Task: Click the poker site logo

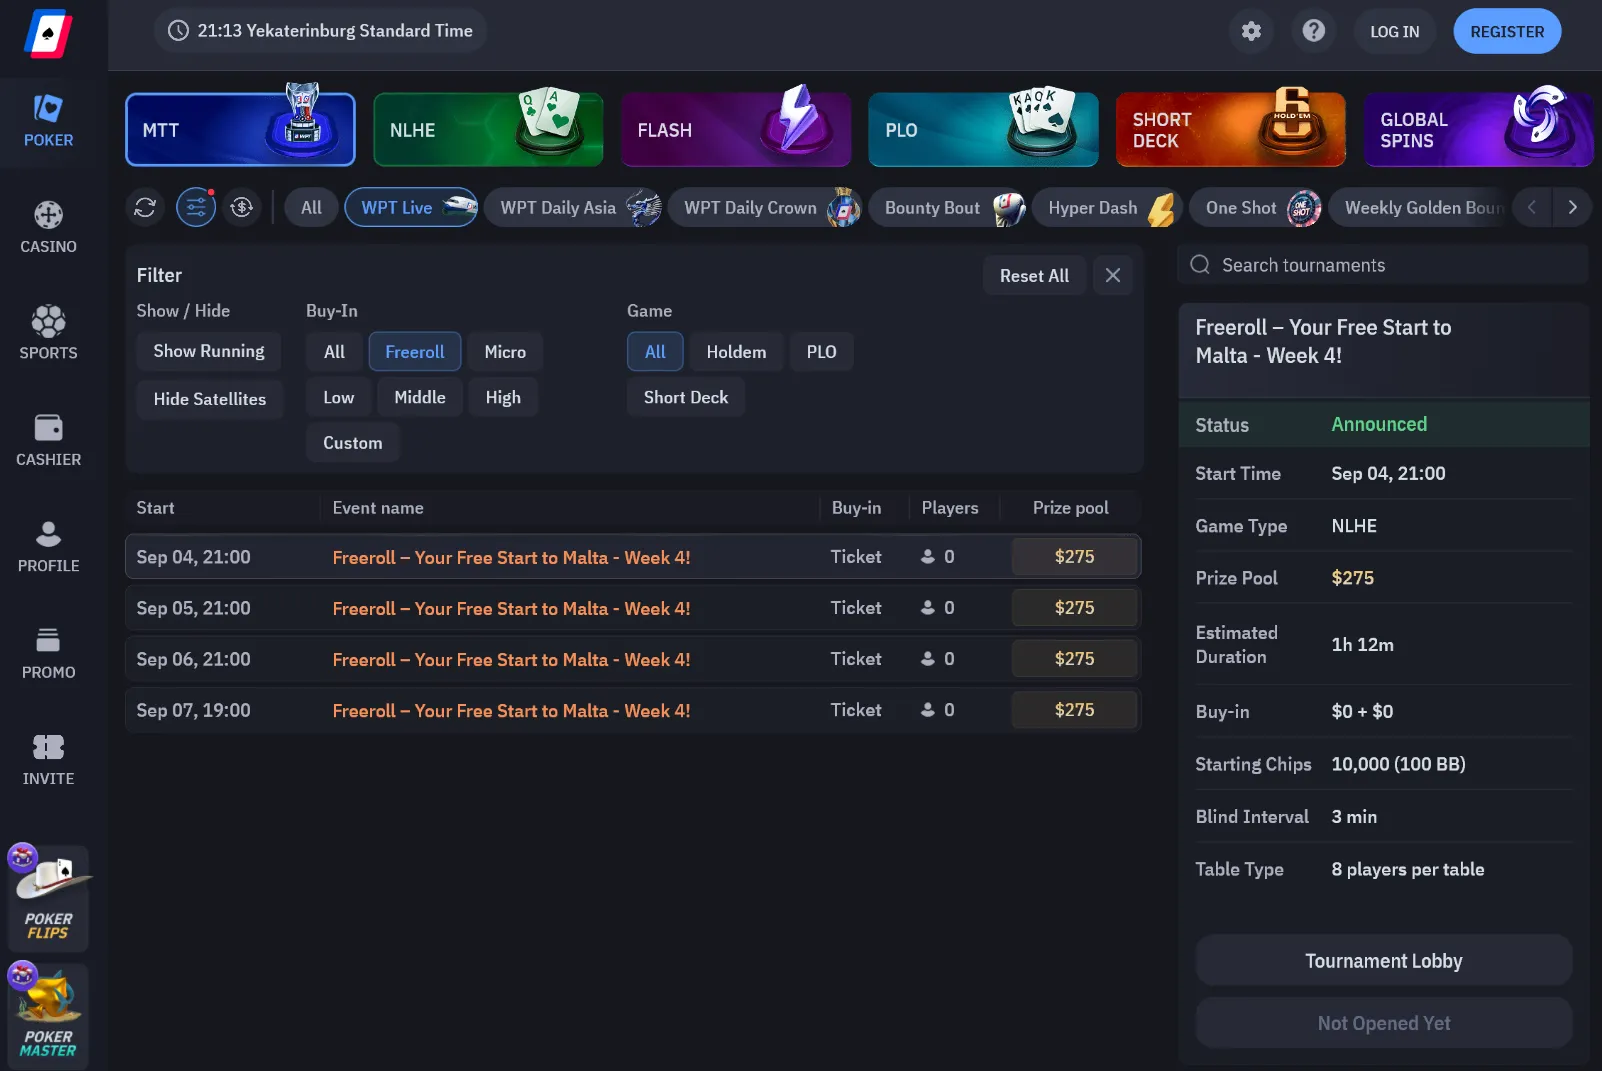Action: point(48,34)
